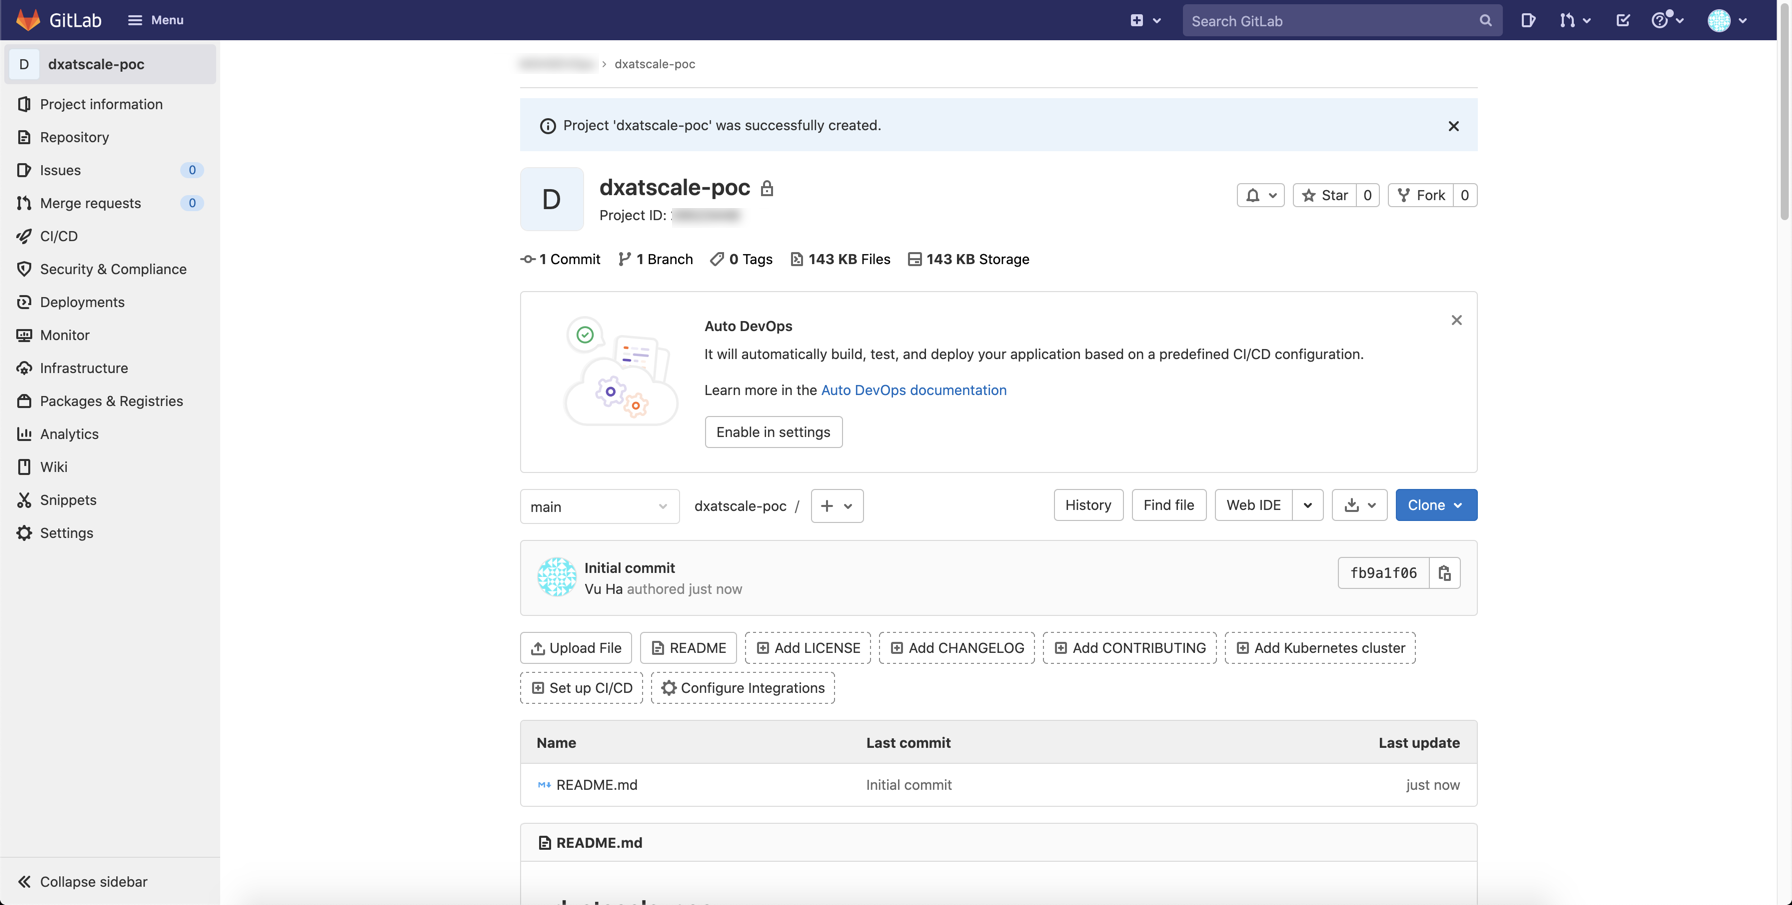
Task: Click Enable in settings button
Action: click(773, 432)
